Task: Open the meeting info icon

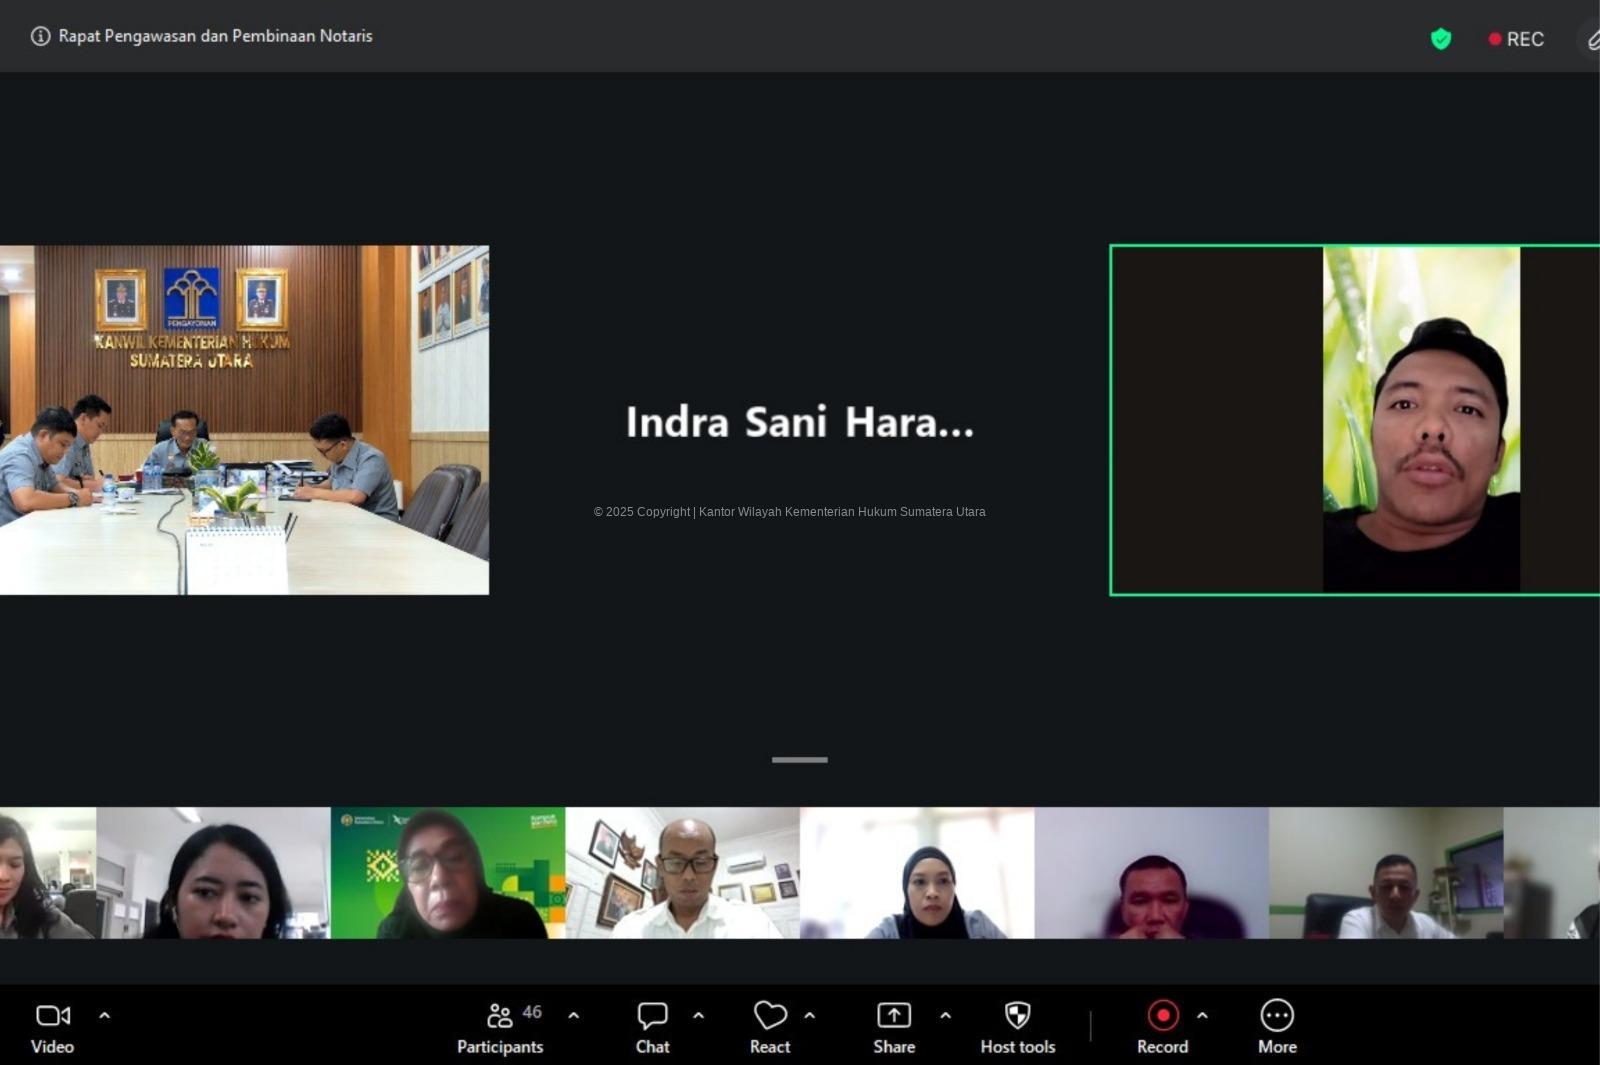Action: click(x=40, y=36)
